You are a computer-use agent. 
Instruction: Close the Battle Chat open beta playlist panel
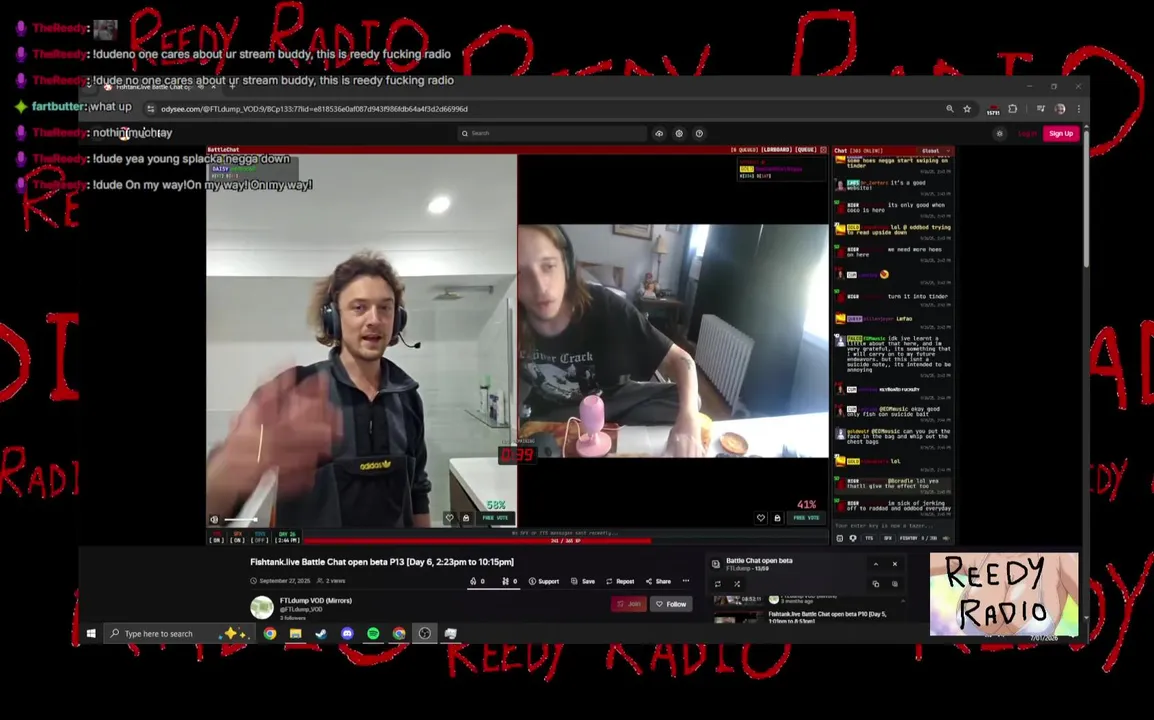895,564
